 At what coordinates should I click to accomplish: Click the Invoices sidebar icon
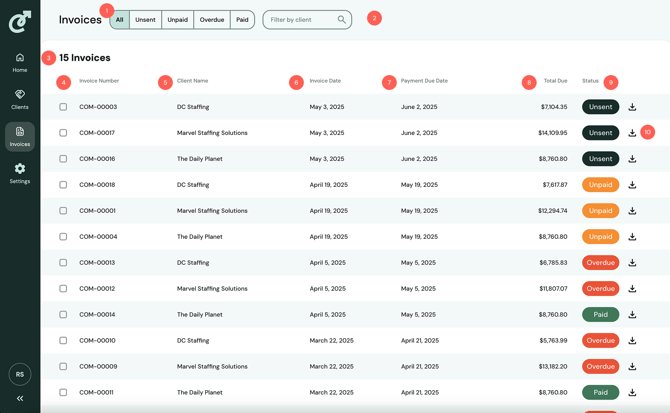20,136
